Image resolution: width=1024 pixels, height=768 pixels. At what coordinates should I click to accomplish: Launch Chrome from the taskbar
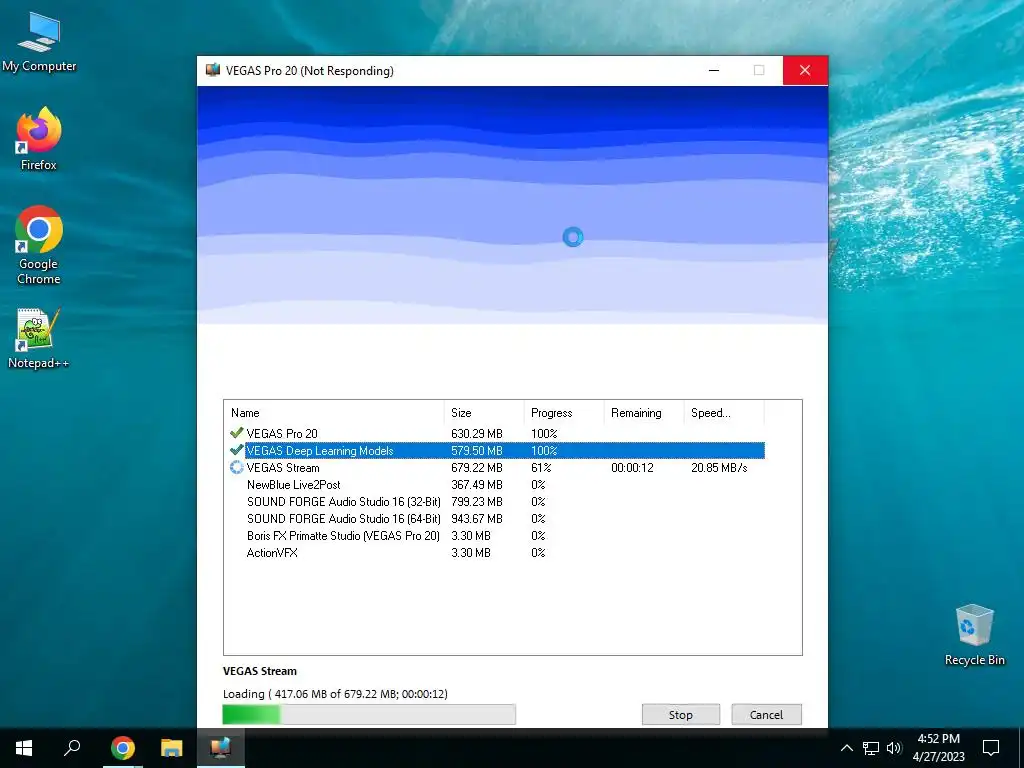point(122,748)
